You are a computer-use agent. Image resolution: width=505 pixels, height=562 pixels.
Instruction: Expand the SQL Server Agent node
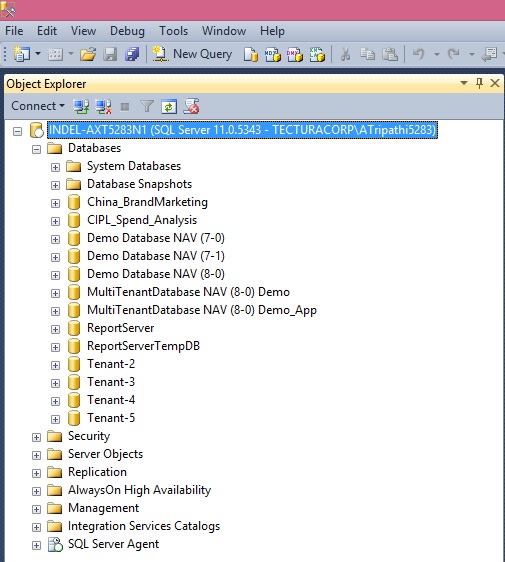(x=36, y=545)
